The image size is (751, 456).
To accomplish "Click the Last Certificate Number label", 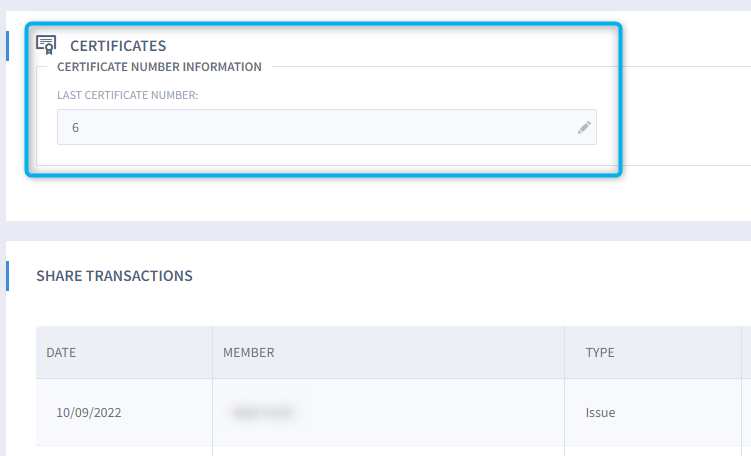I will click(127, 95).
